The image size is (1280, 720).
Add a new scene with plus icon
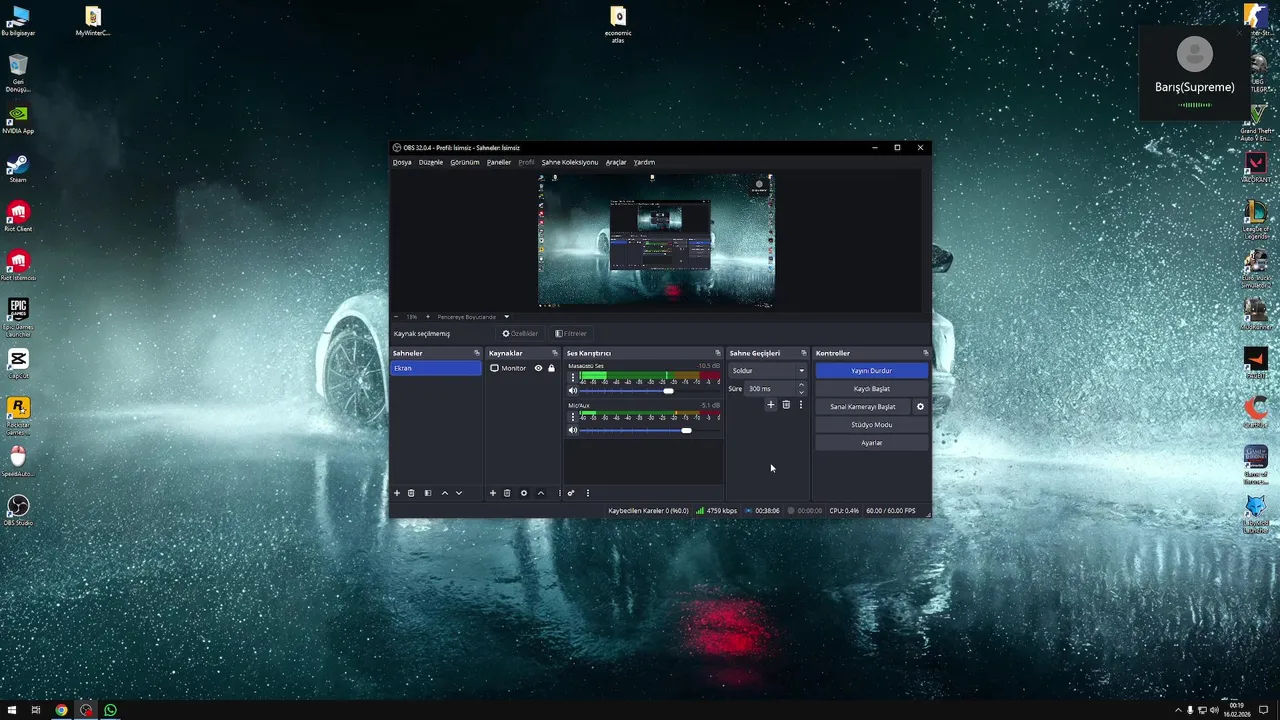click(x=396, y=493)
